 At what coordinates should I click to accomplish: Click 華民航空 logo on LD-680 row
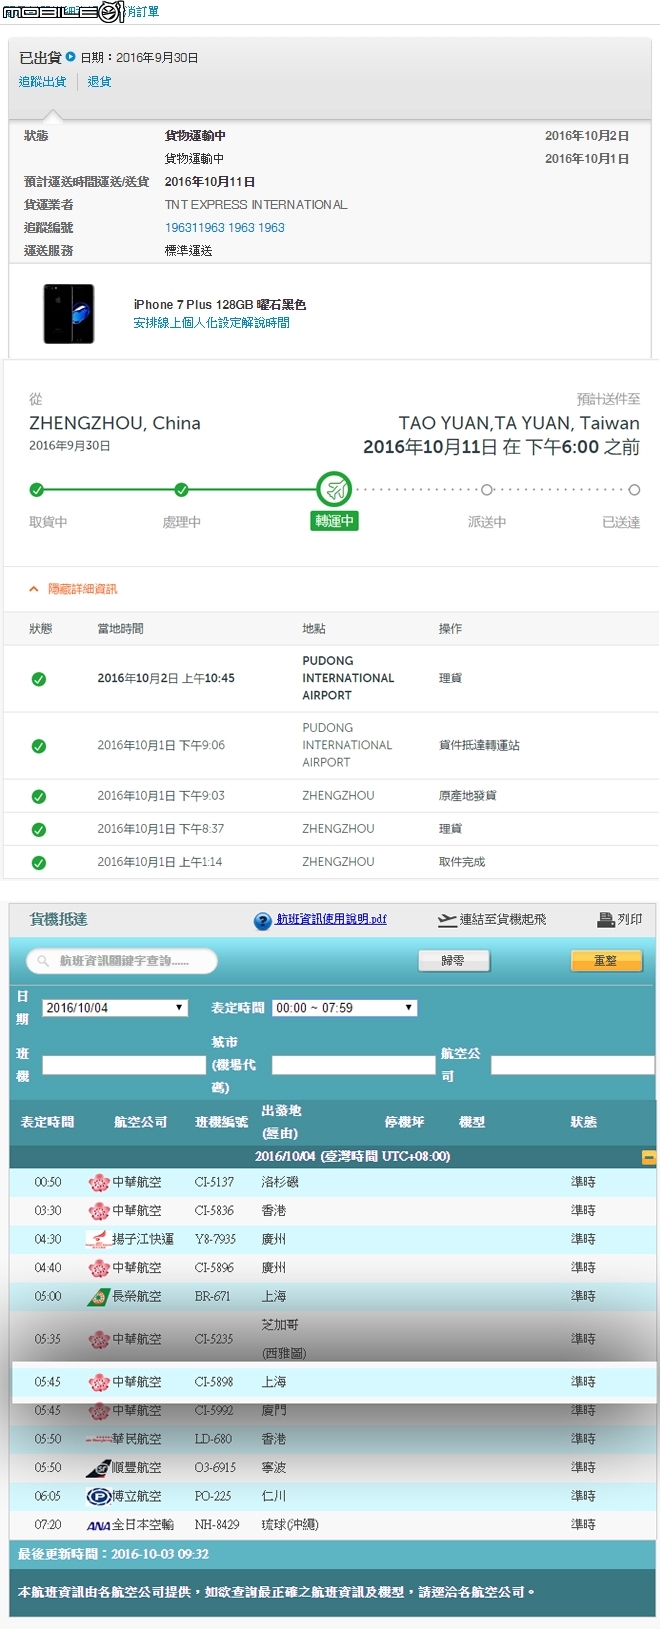[97, 1440]
